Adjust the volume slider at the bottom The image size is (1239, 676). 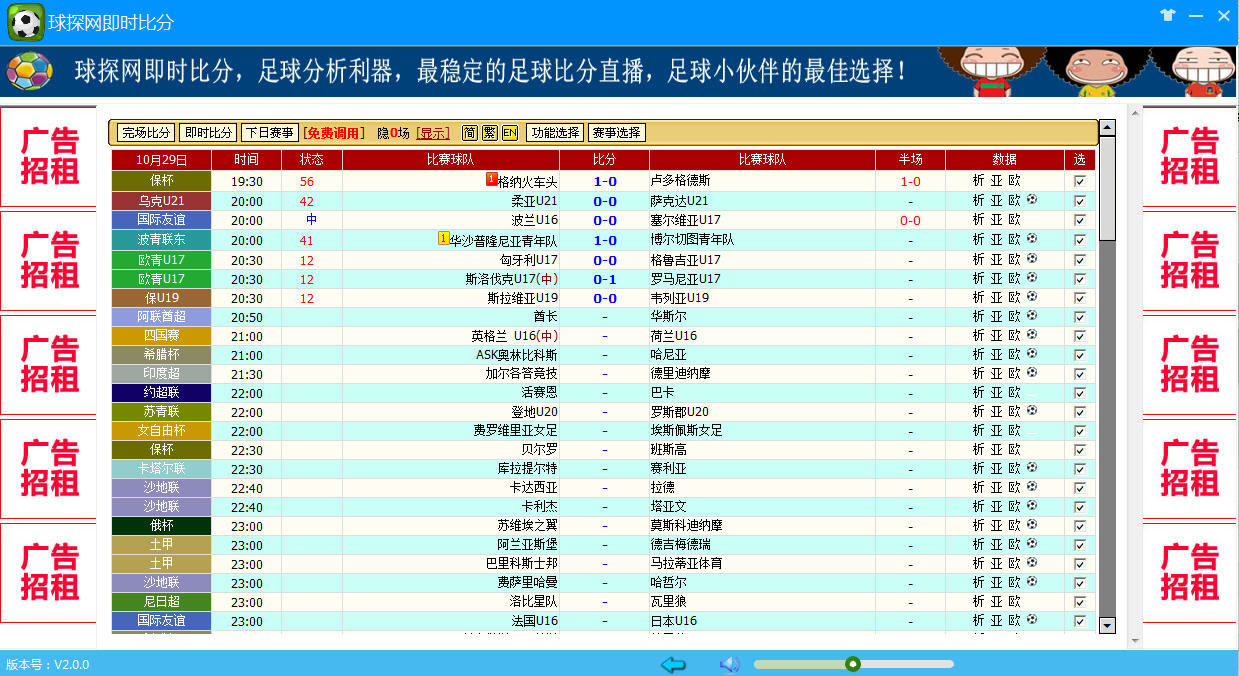(852, 664)
